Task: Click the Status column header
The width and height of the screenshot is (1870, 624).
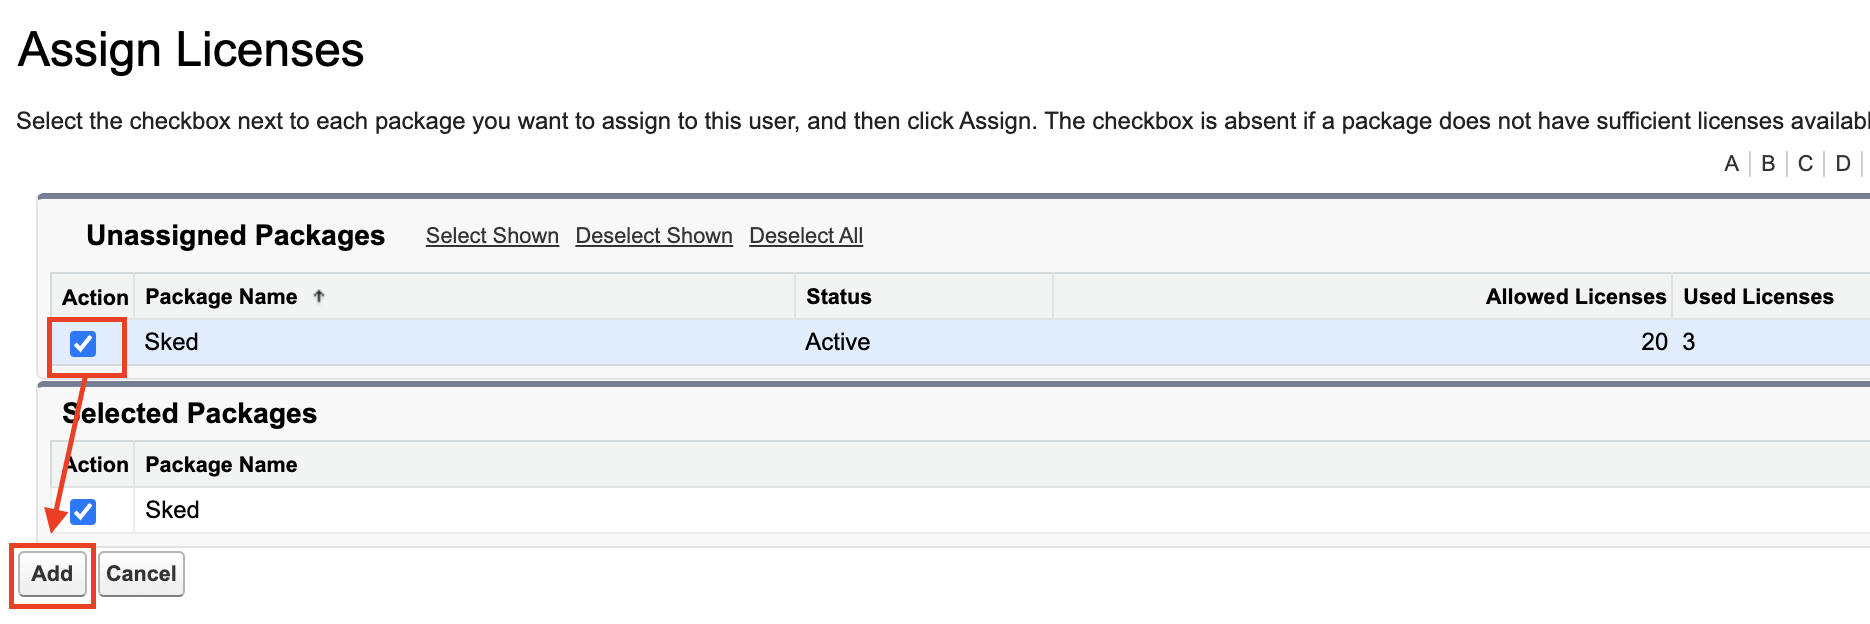Action: [x=839, y=297]
